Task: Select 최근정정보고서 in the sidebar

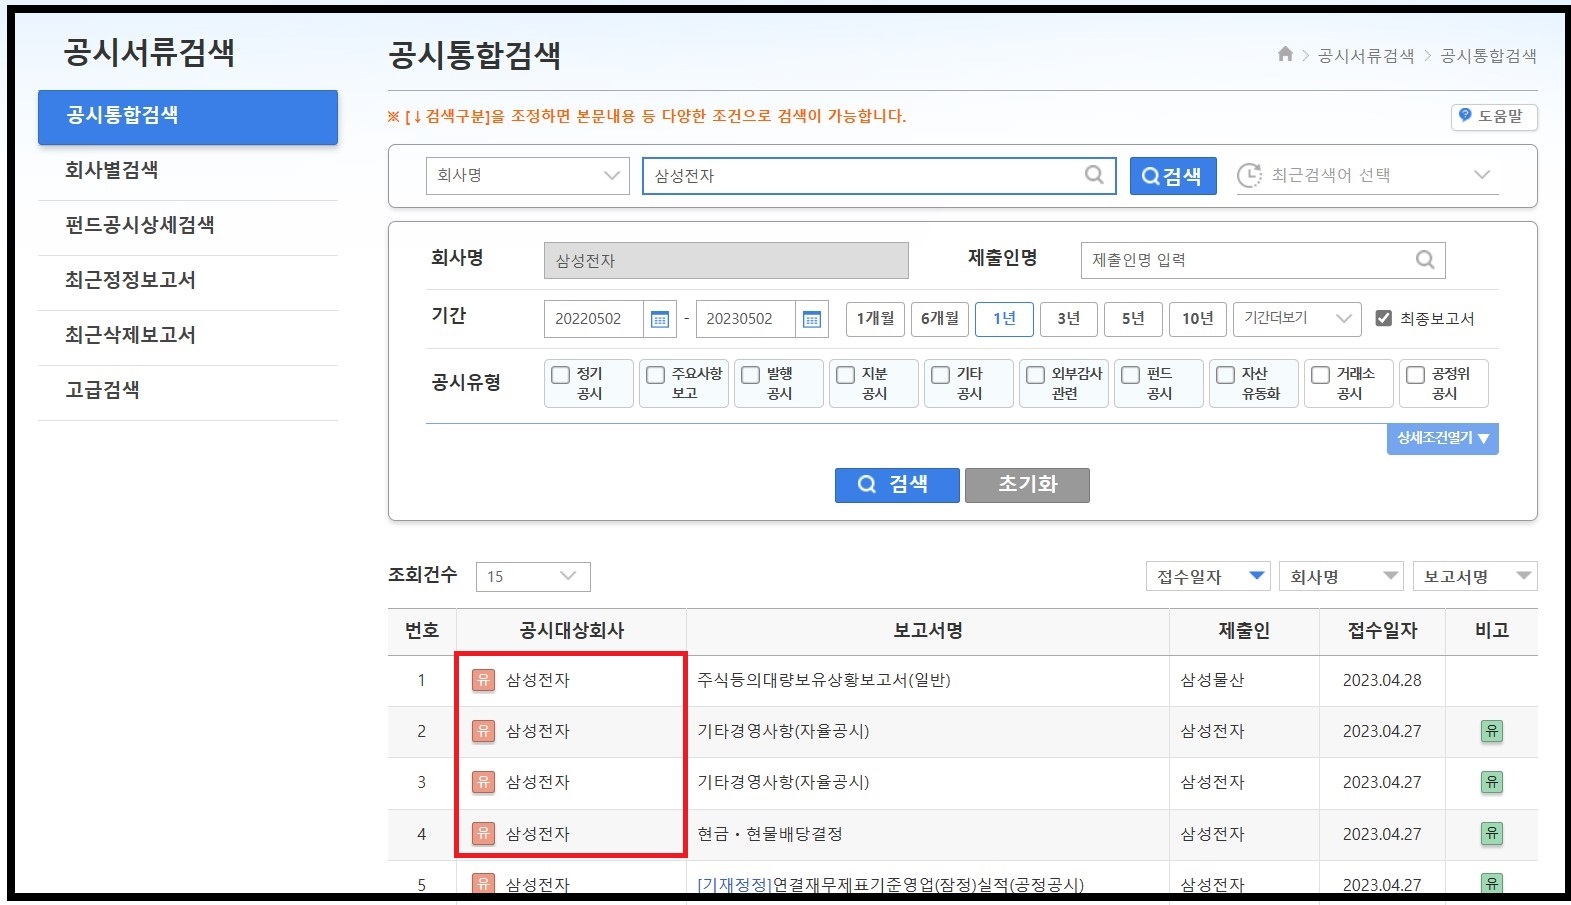Action: point(188,281)
